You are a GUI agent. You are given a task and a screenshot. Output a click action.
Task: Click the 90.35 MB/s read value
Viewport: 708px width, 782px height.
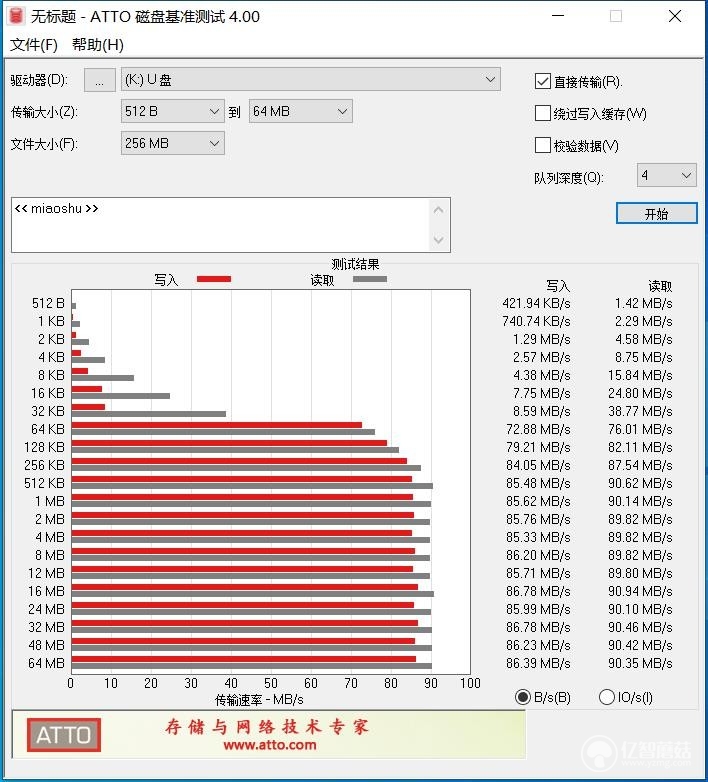640,663
